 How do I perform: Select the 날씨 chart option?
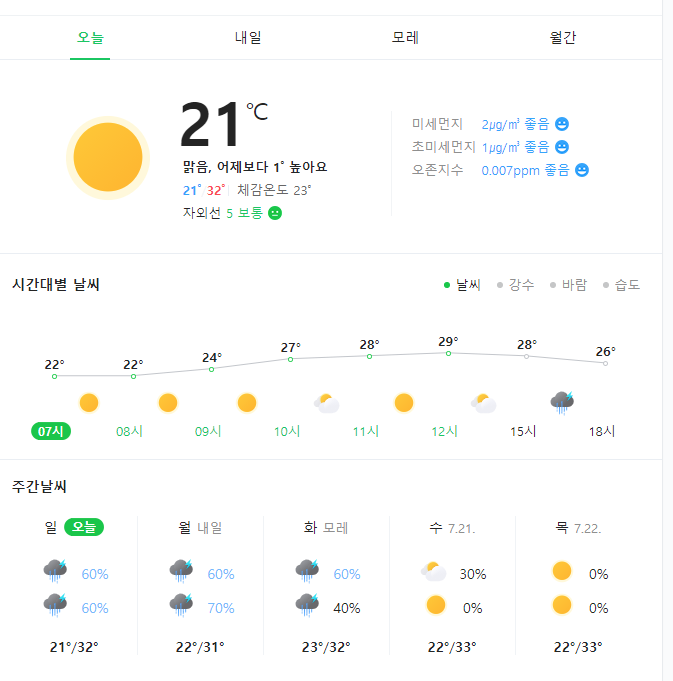coord(462,285)
